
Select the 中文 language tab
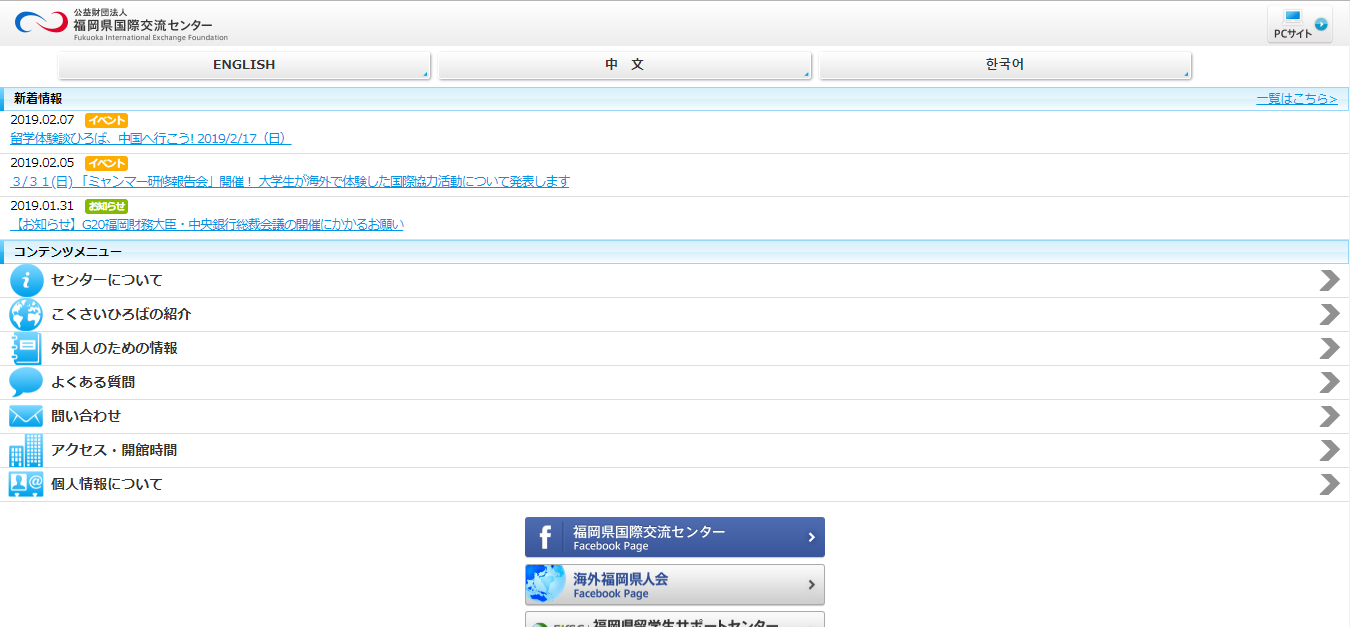(624, 65)
